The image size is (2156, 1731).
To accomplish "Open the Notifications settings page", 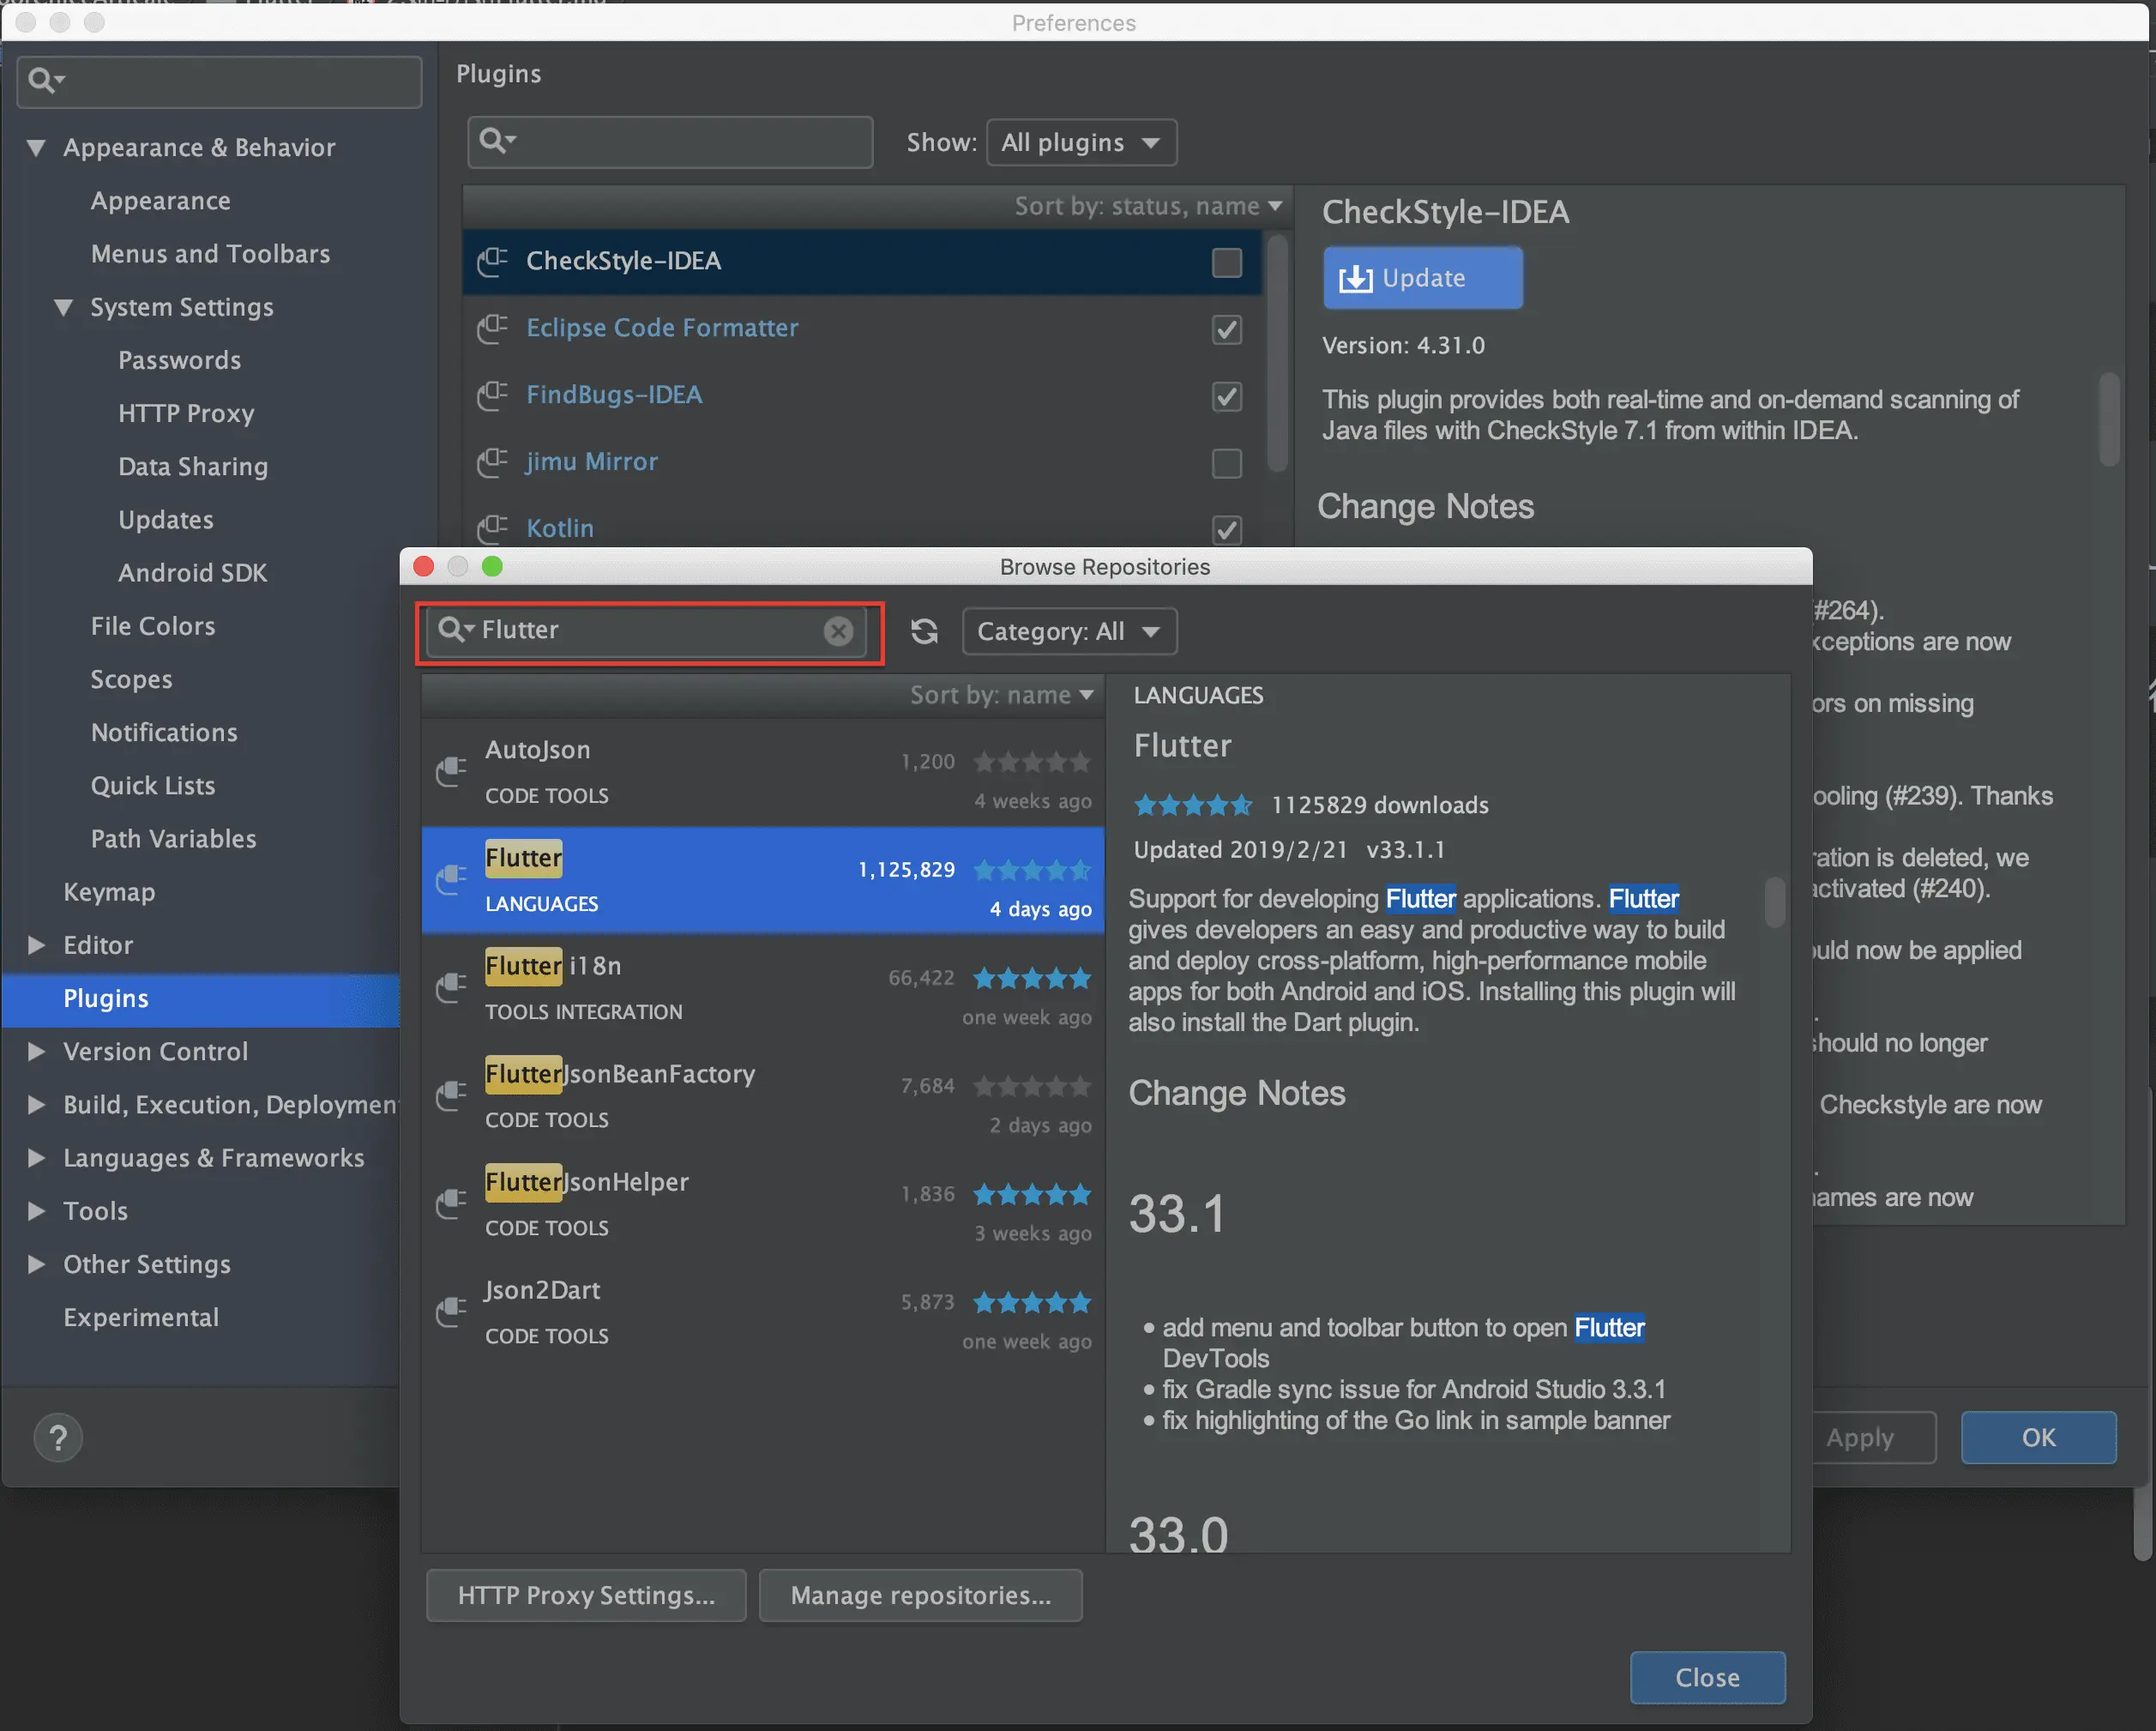I will [x=164, y=732].
